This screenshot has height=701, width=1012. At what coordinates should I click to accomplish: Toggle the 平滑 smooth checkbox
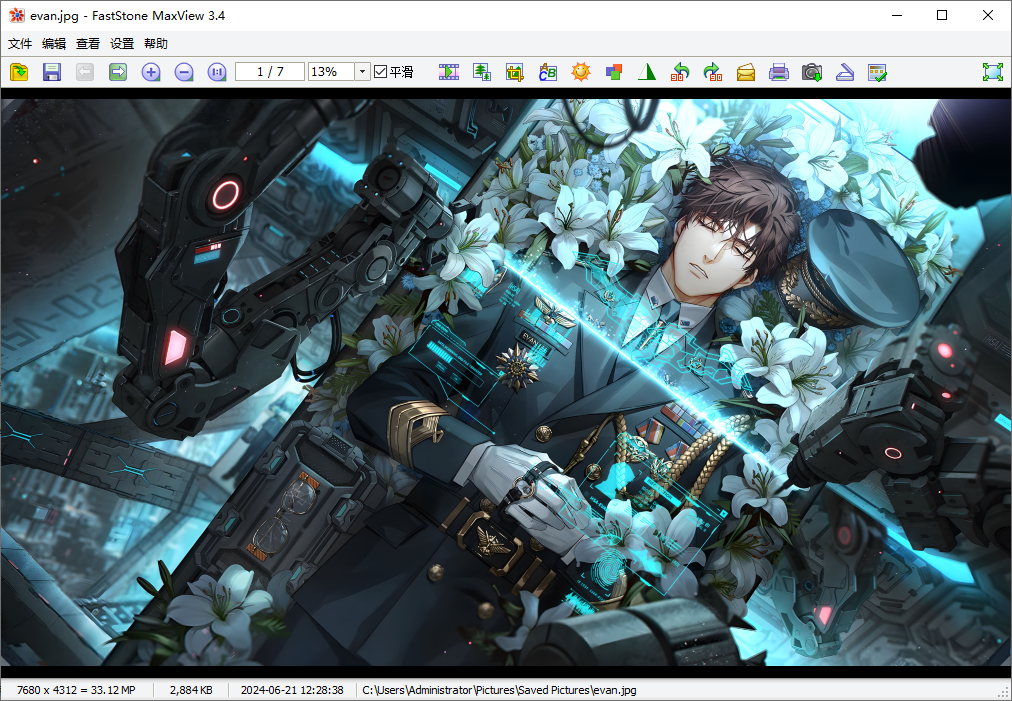pos(380,72)
